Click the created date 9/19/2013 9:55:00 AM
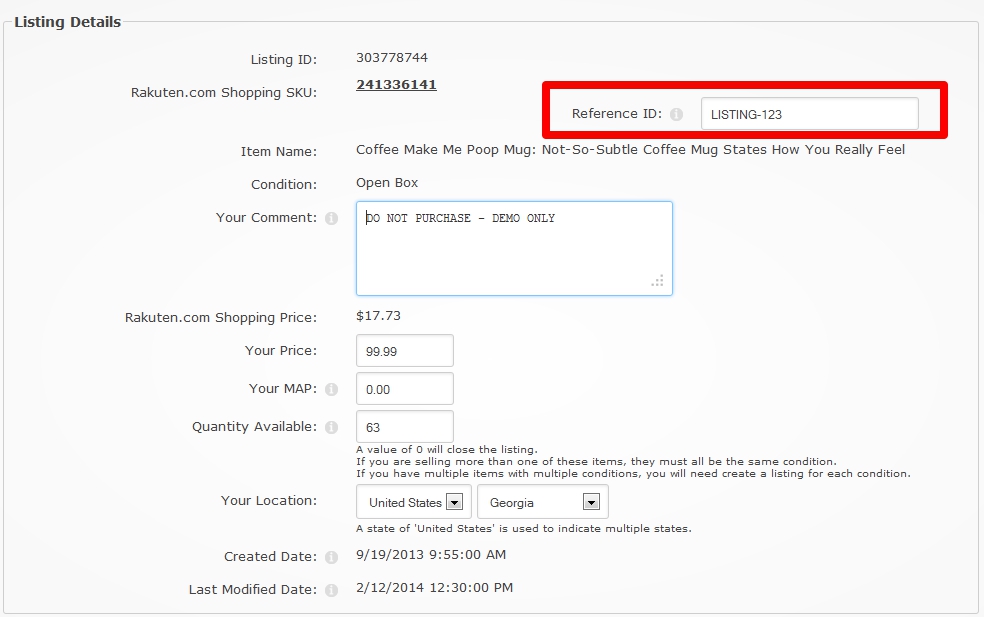Image resolution: width=984 pixels, height=617 pixels. [x=430, y=555]
